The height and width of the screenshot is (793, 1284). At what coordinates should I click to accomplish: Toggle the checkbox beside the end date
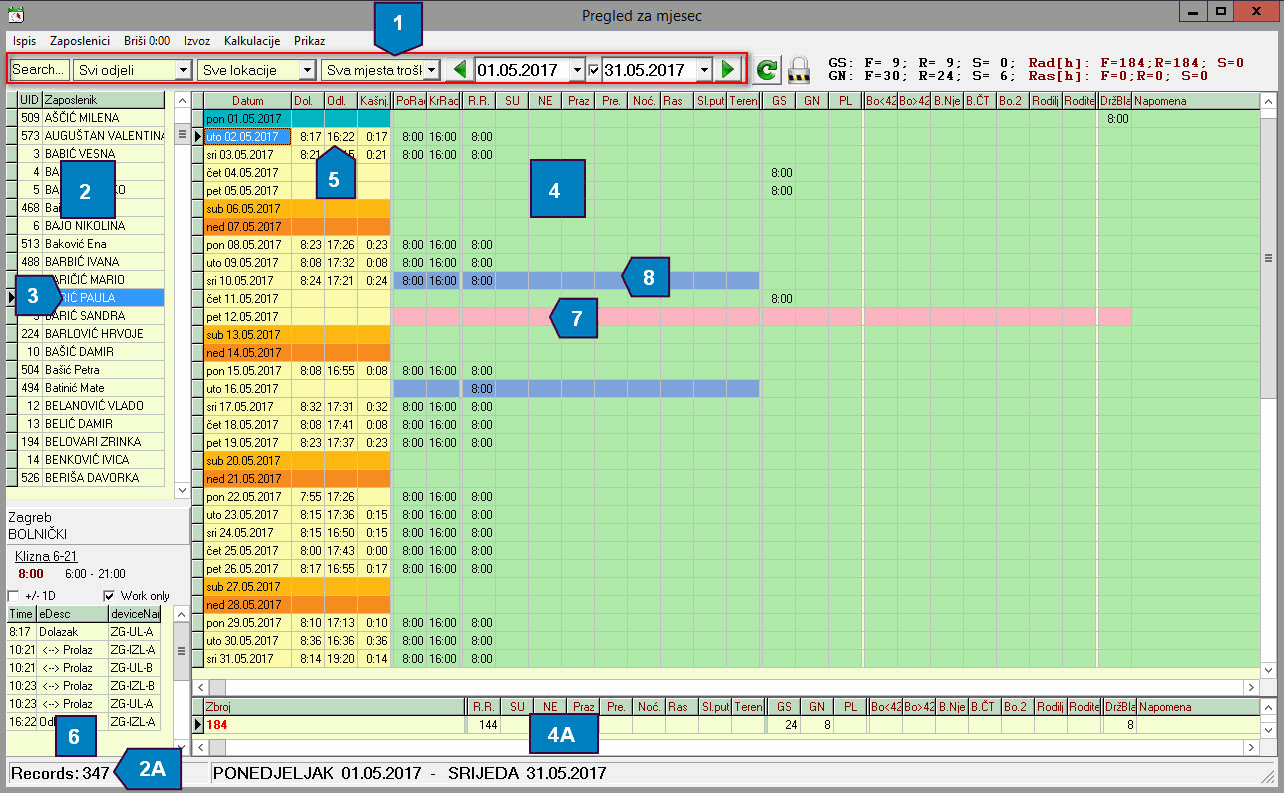(x=594, y=71)
